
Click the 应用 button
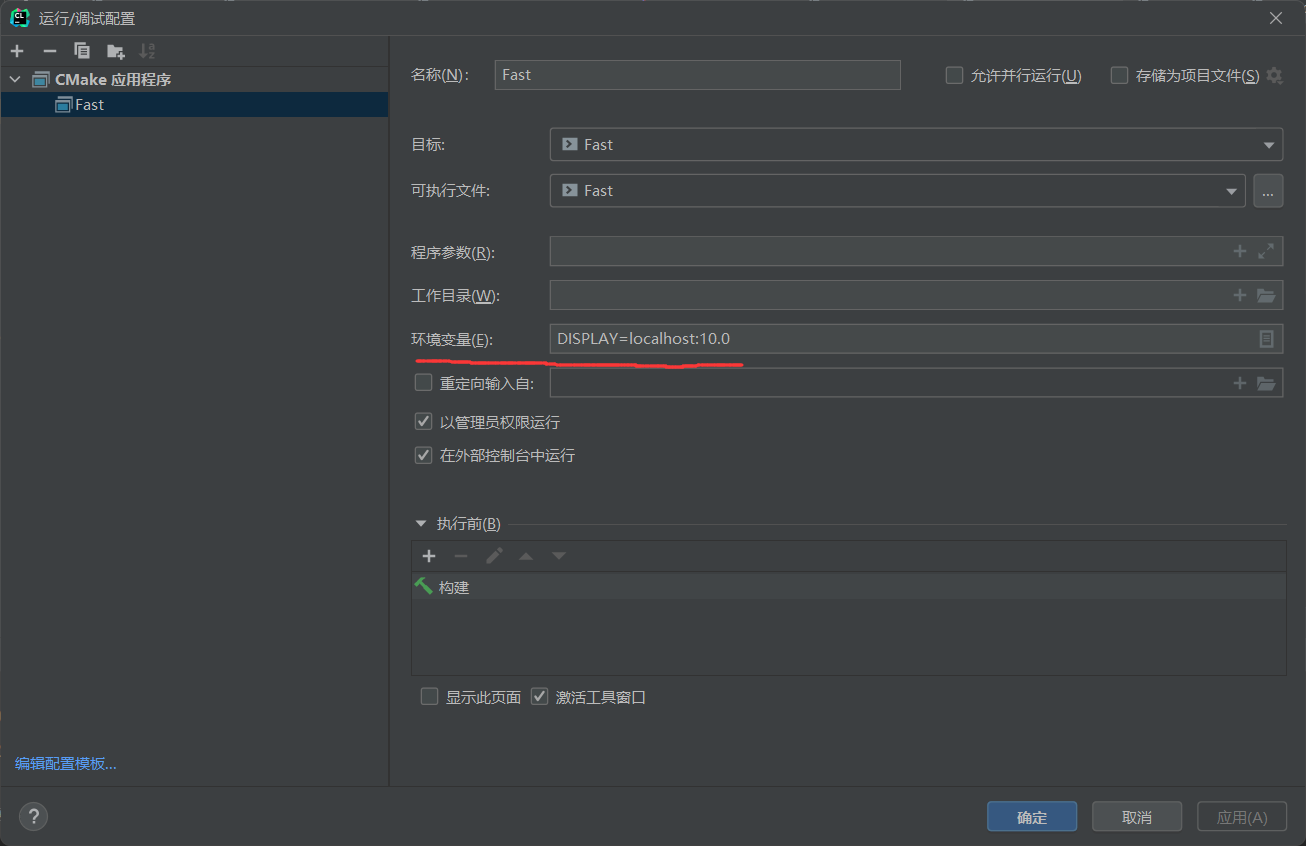pos(1241,816)
